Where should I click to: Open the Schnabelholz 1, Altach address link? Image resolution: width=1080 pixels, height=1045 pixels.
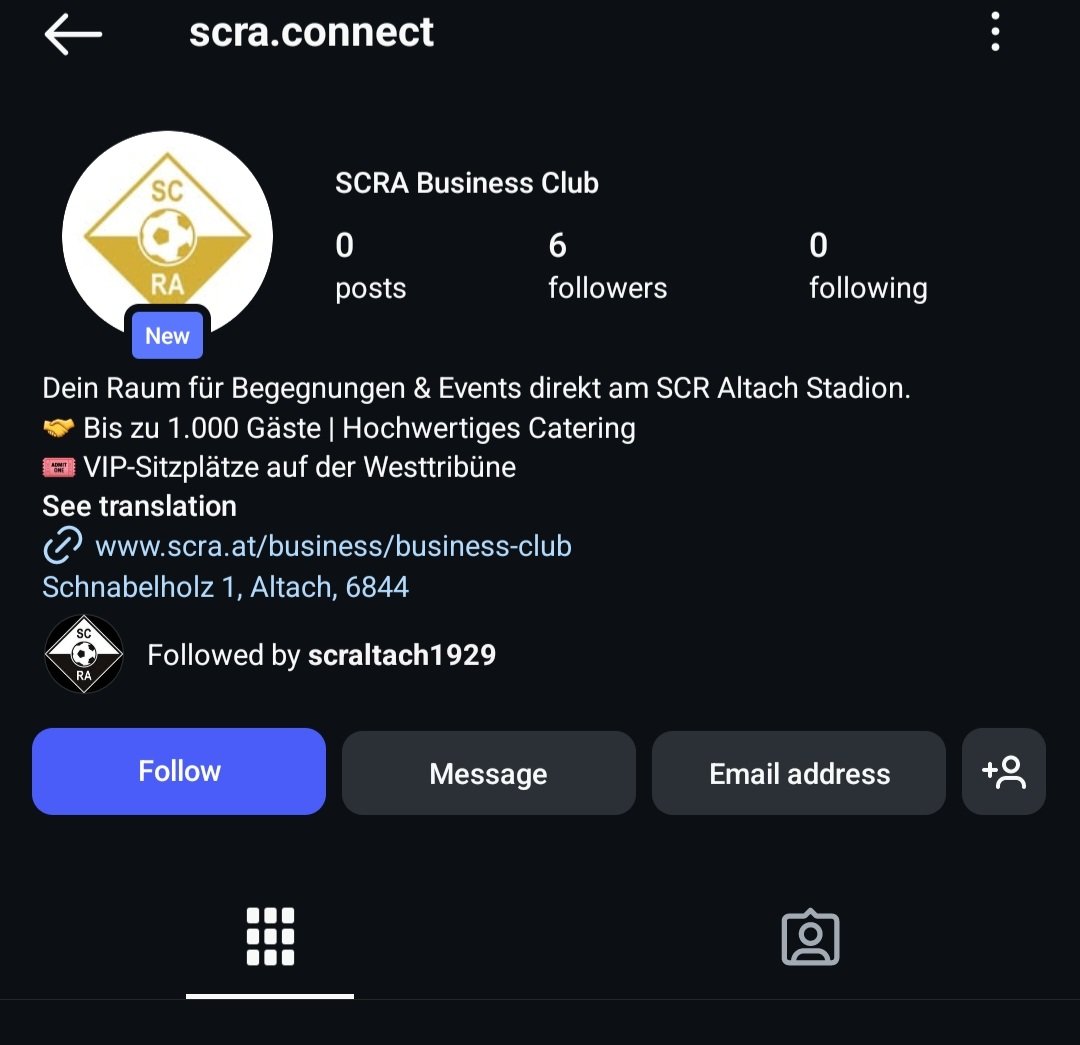point(225,587)
